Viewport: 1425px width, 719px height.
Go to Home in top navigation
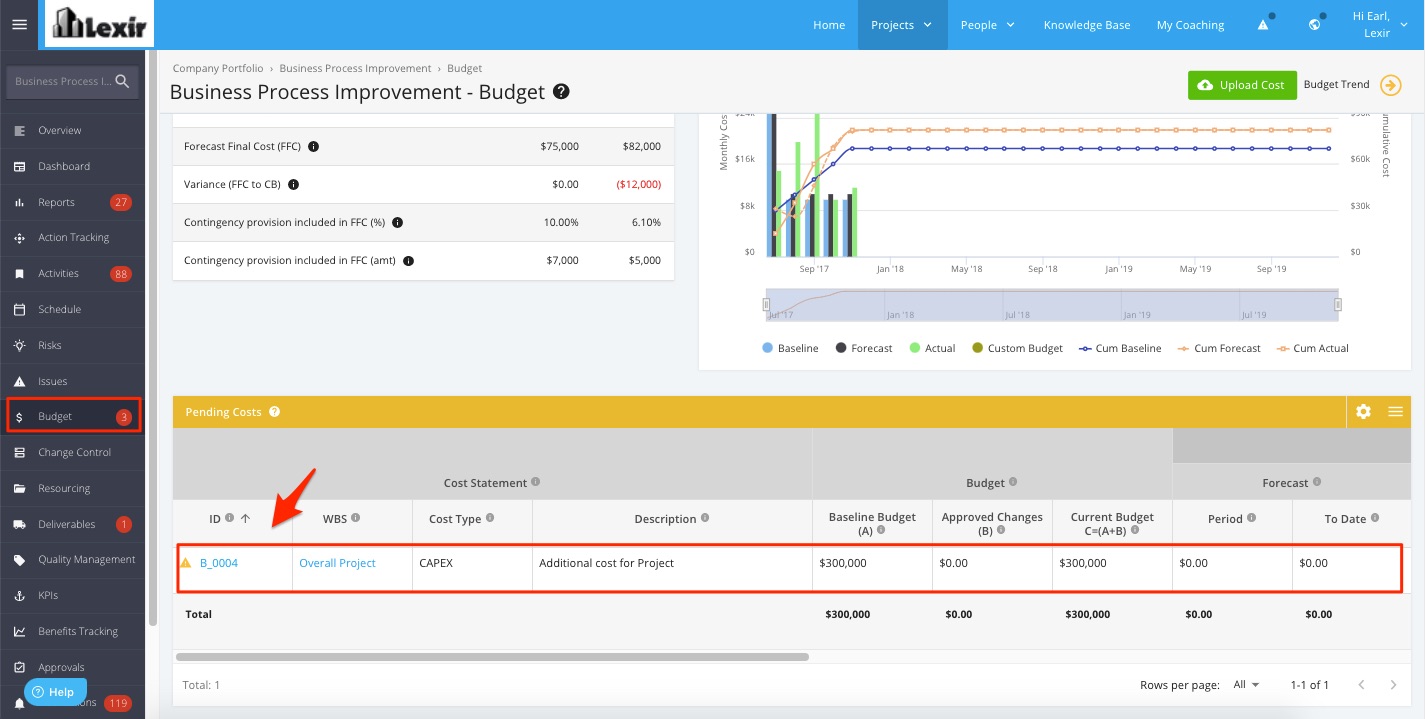coord(829,25)
